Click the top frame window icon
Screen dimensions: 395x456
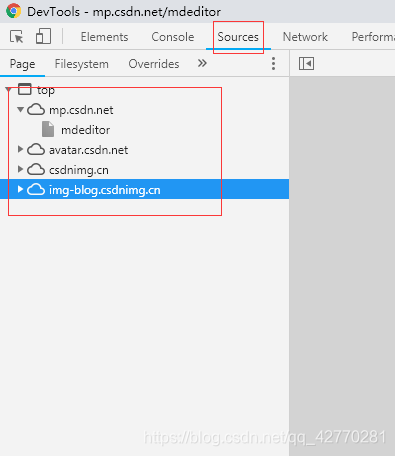[x=25, y=89]
